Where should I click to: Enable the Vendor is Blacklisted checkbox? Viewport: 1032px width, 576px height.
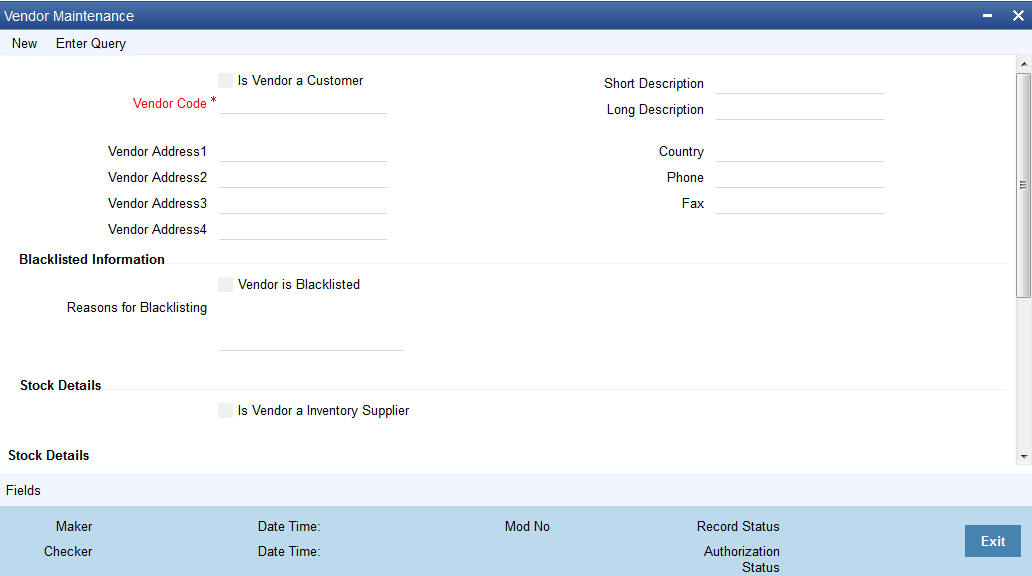[226, 284]
